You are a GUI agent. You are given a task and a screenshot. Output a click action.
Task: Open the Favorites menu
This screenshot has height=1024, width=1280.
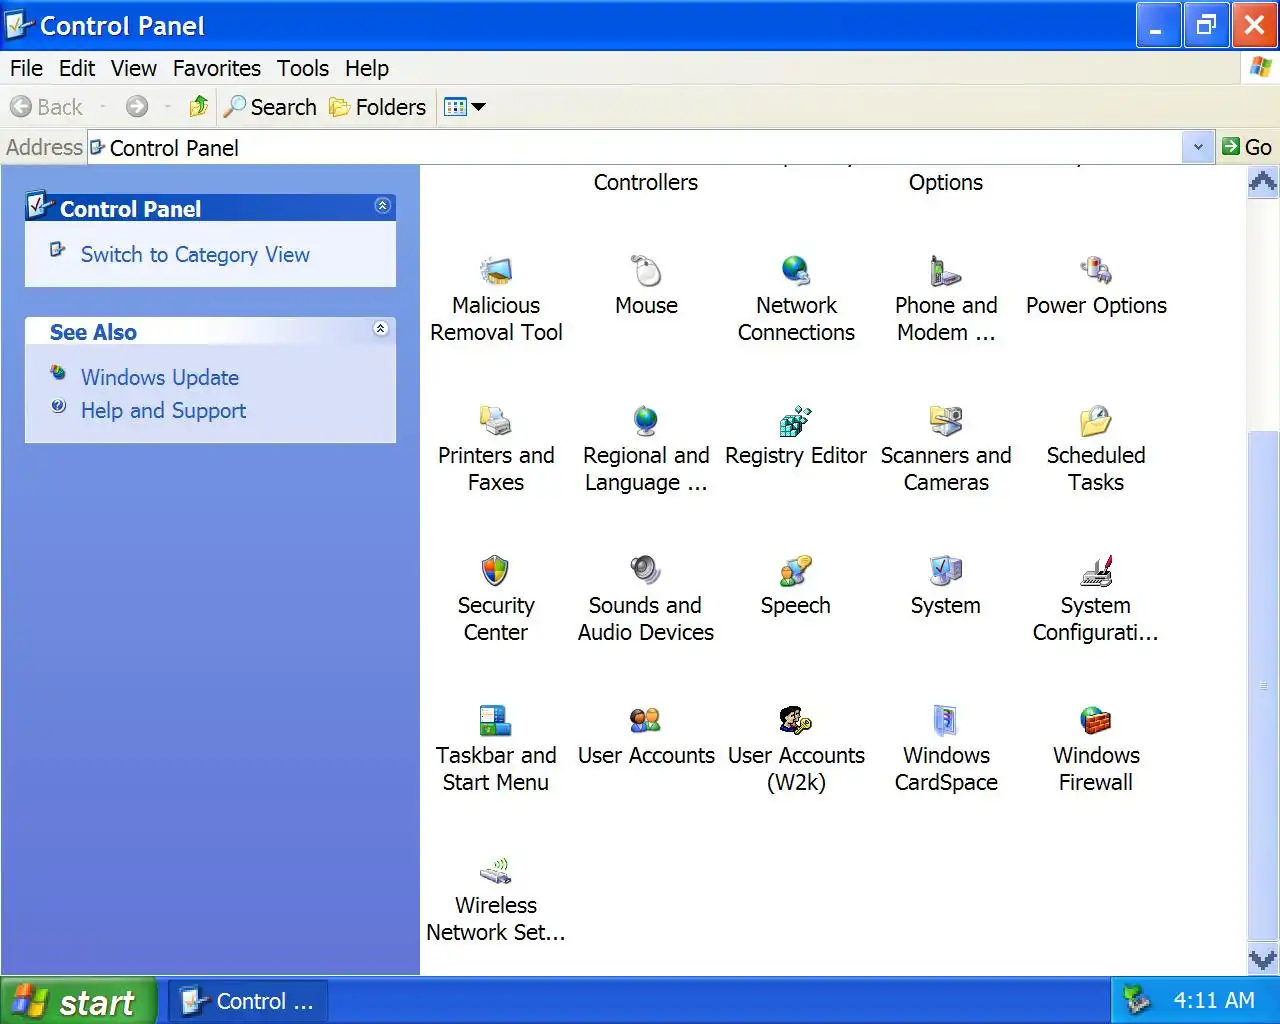[x=217, y=68]
